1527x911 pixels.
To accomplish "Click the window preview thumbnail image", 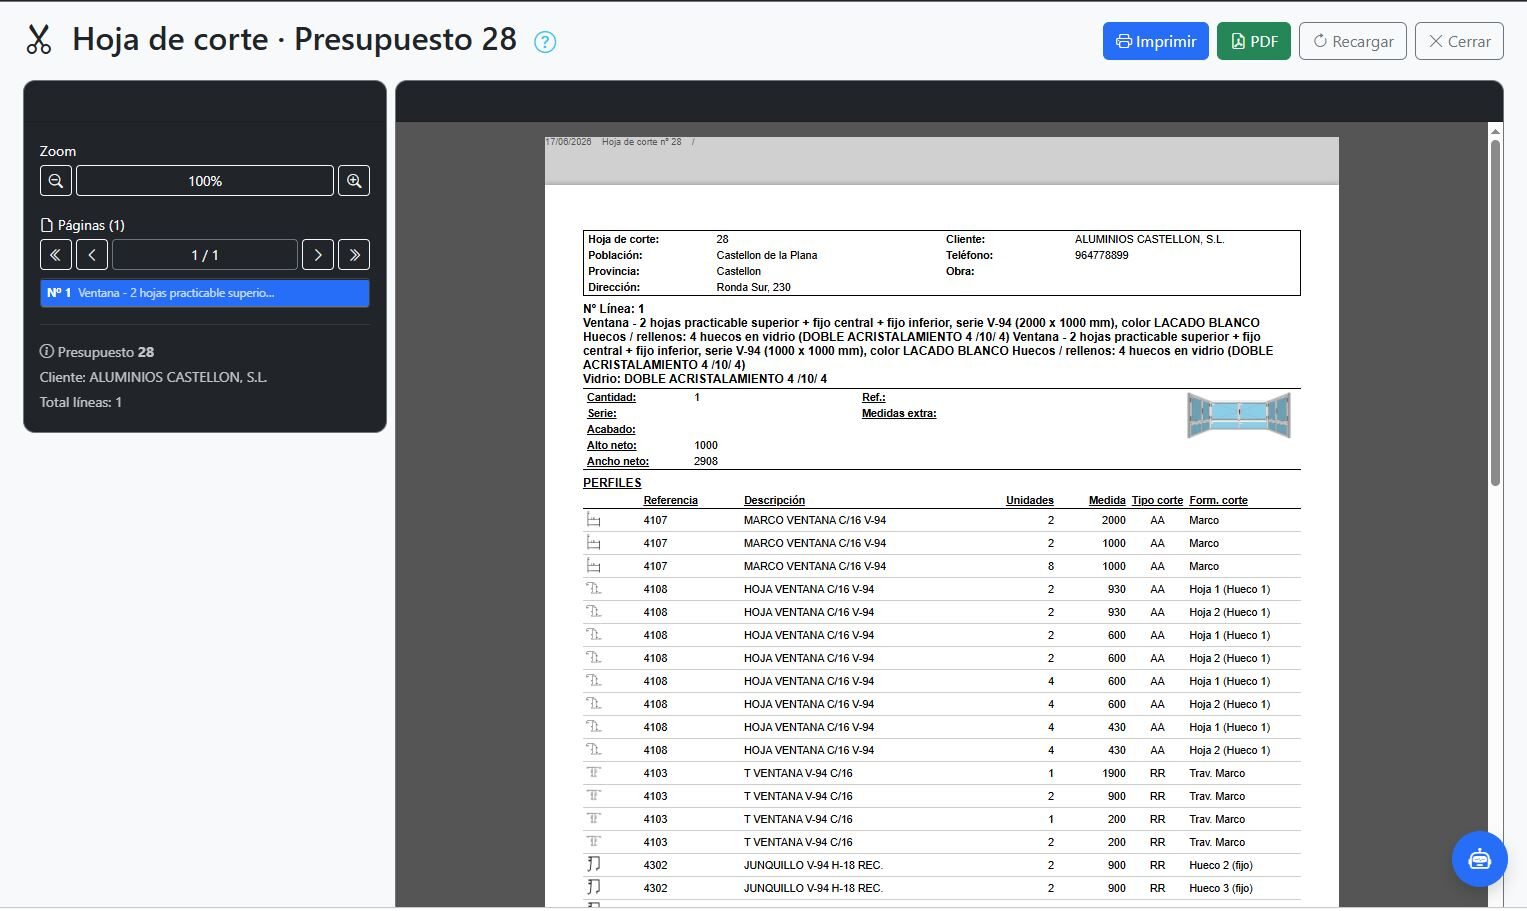I will coord(1239,414).
